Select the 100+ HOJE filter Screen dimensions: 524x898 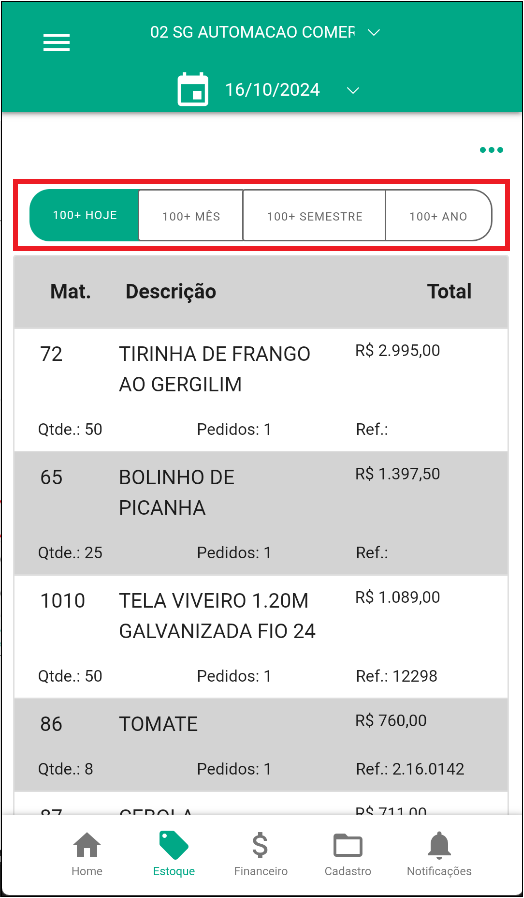click(x=84, y=215)
